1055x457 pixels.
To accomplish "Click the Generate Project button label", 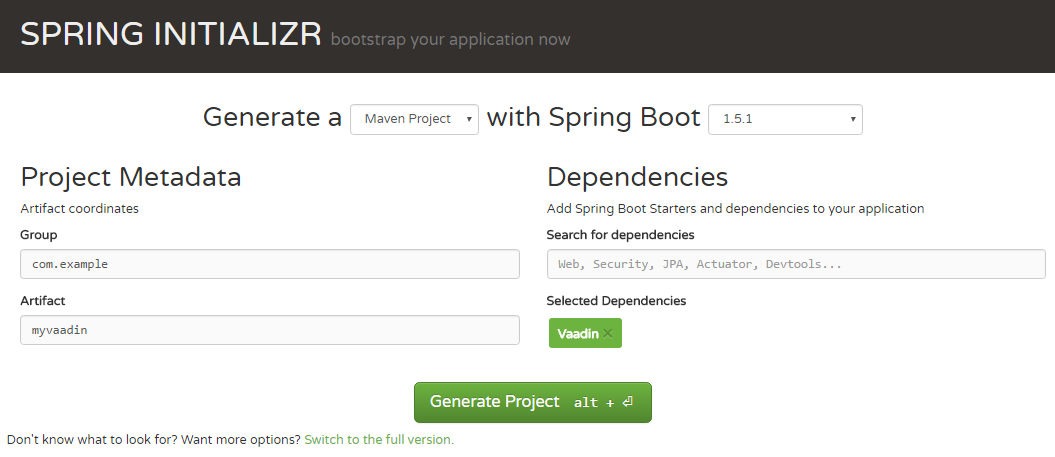I will pos(495,402).
